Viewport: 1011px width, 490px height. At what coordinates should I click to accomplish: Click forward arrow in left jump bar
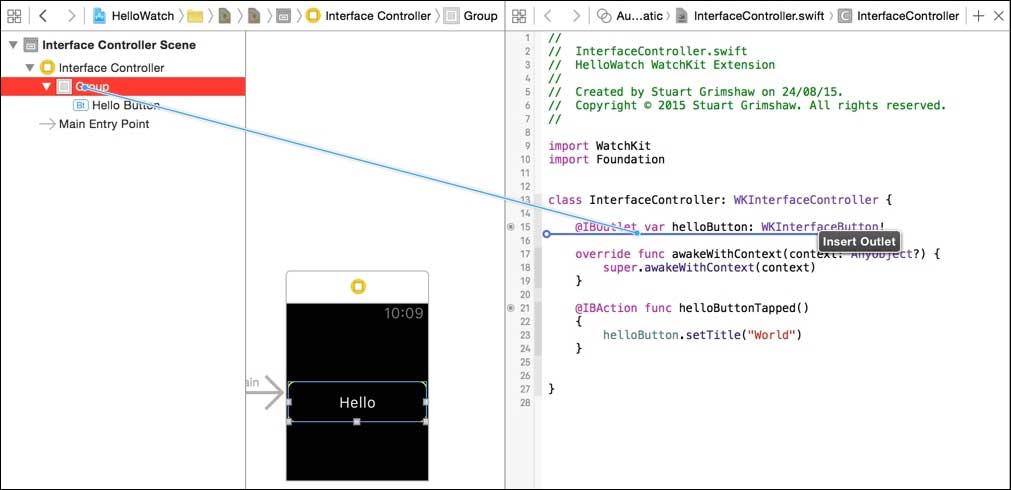71,16
